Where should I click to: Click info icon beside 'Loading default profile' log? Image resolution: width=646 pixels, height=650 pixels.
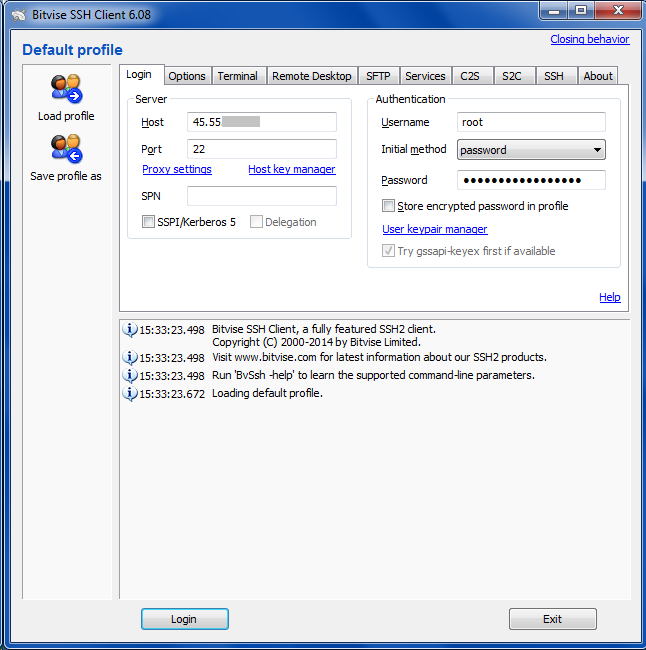tap(130, 393)
